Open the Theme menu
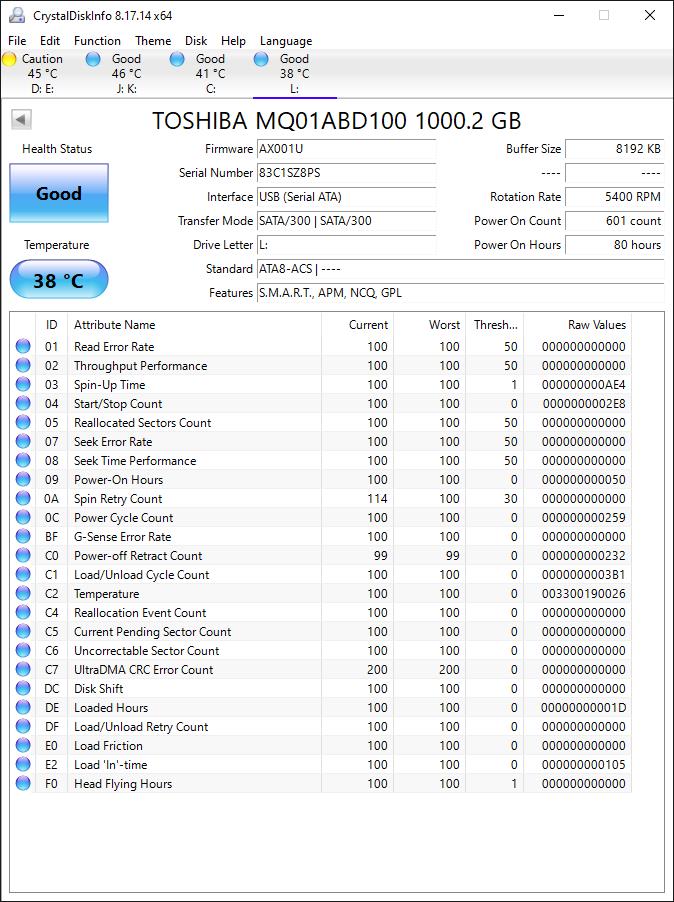This screenshot has height=902, width=674. click(153, 41)
